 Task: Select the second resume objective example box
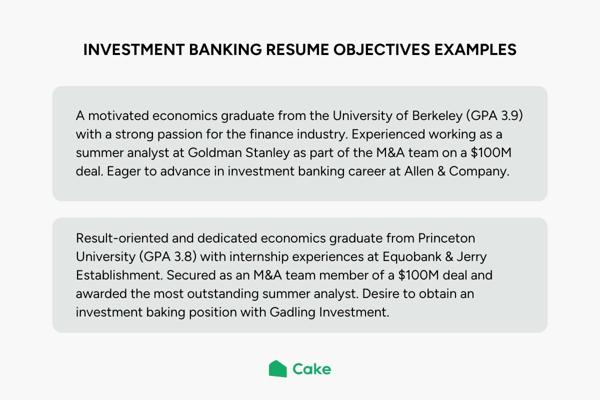[x=300, y=275]
